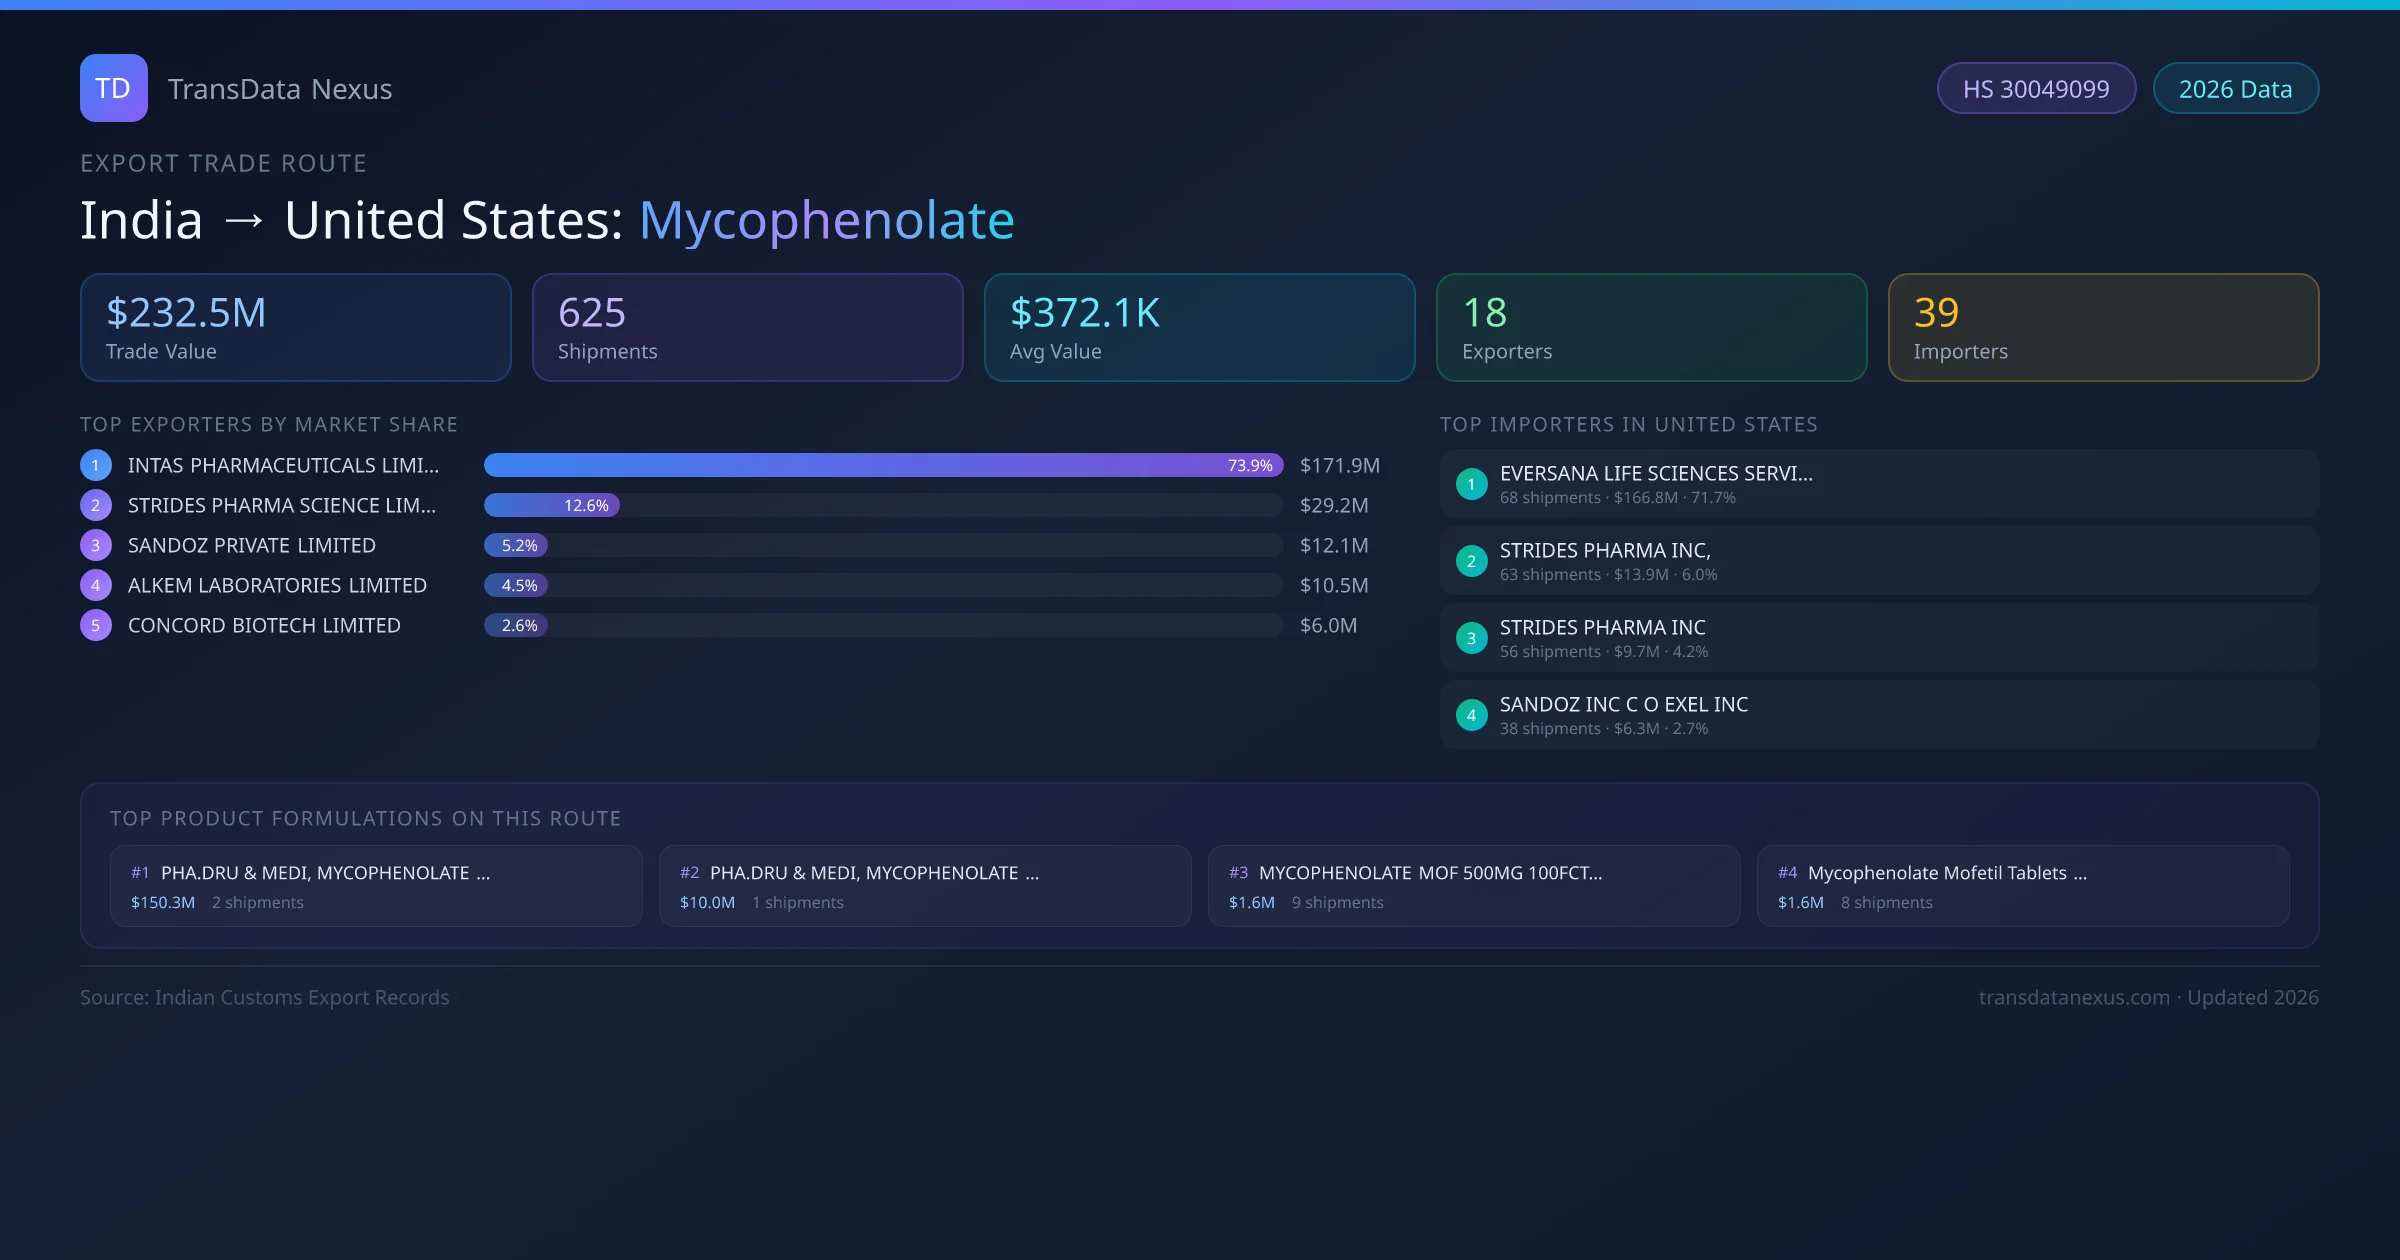Click the 73.9% market share bar
Viewport: 2400px width, 1260px height.
coord(882,465)
